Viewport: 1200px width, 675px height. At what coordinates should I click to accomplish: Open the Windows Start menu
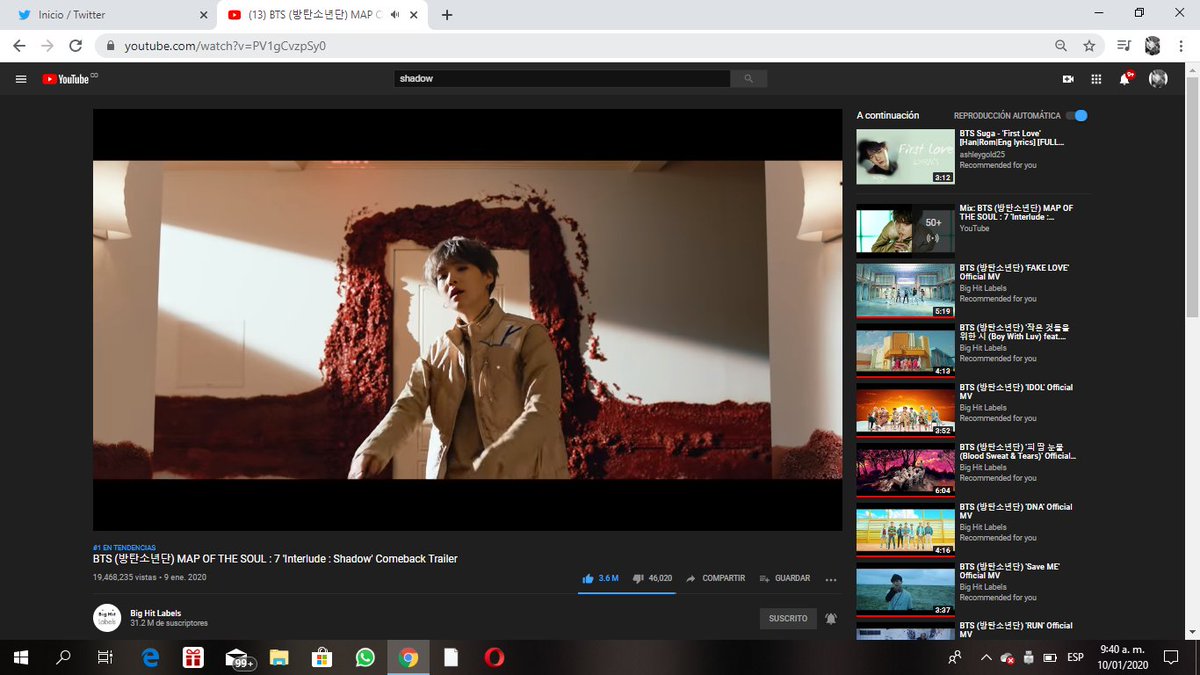20,657
